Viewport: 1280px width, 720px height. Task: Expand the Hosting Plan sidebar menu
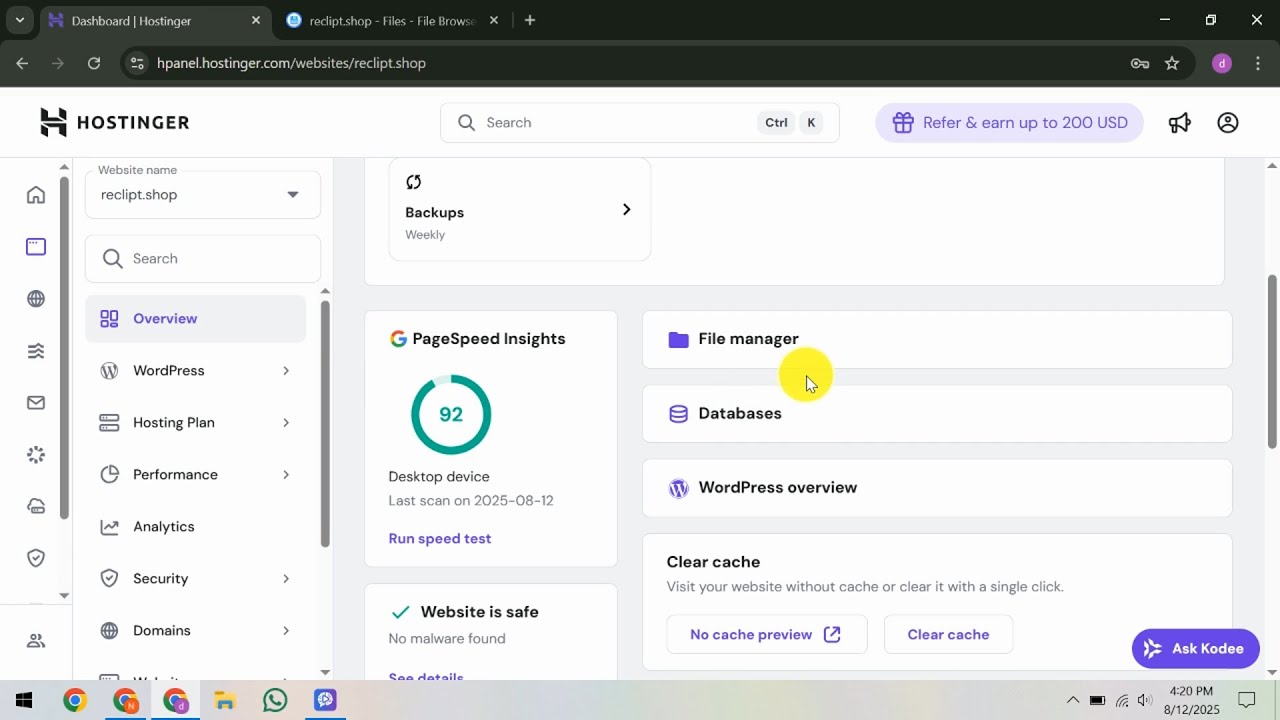pyautogui.click(x=195, y=422)
